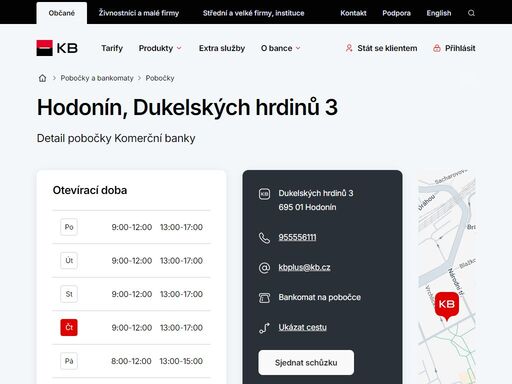Click Stát se klientem link

[387, 48]
